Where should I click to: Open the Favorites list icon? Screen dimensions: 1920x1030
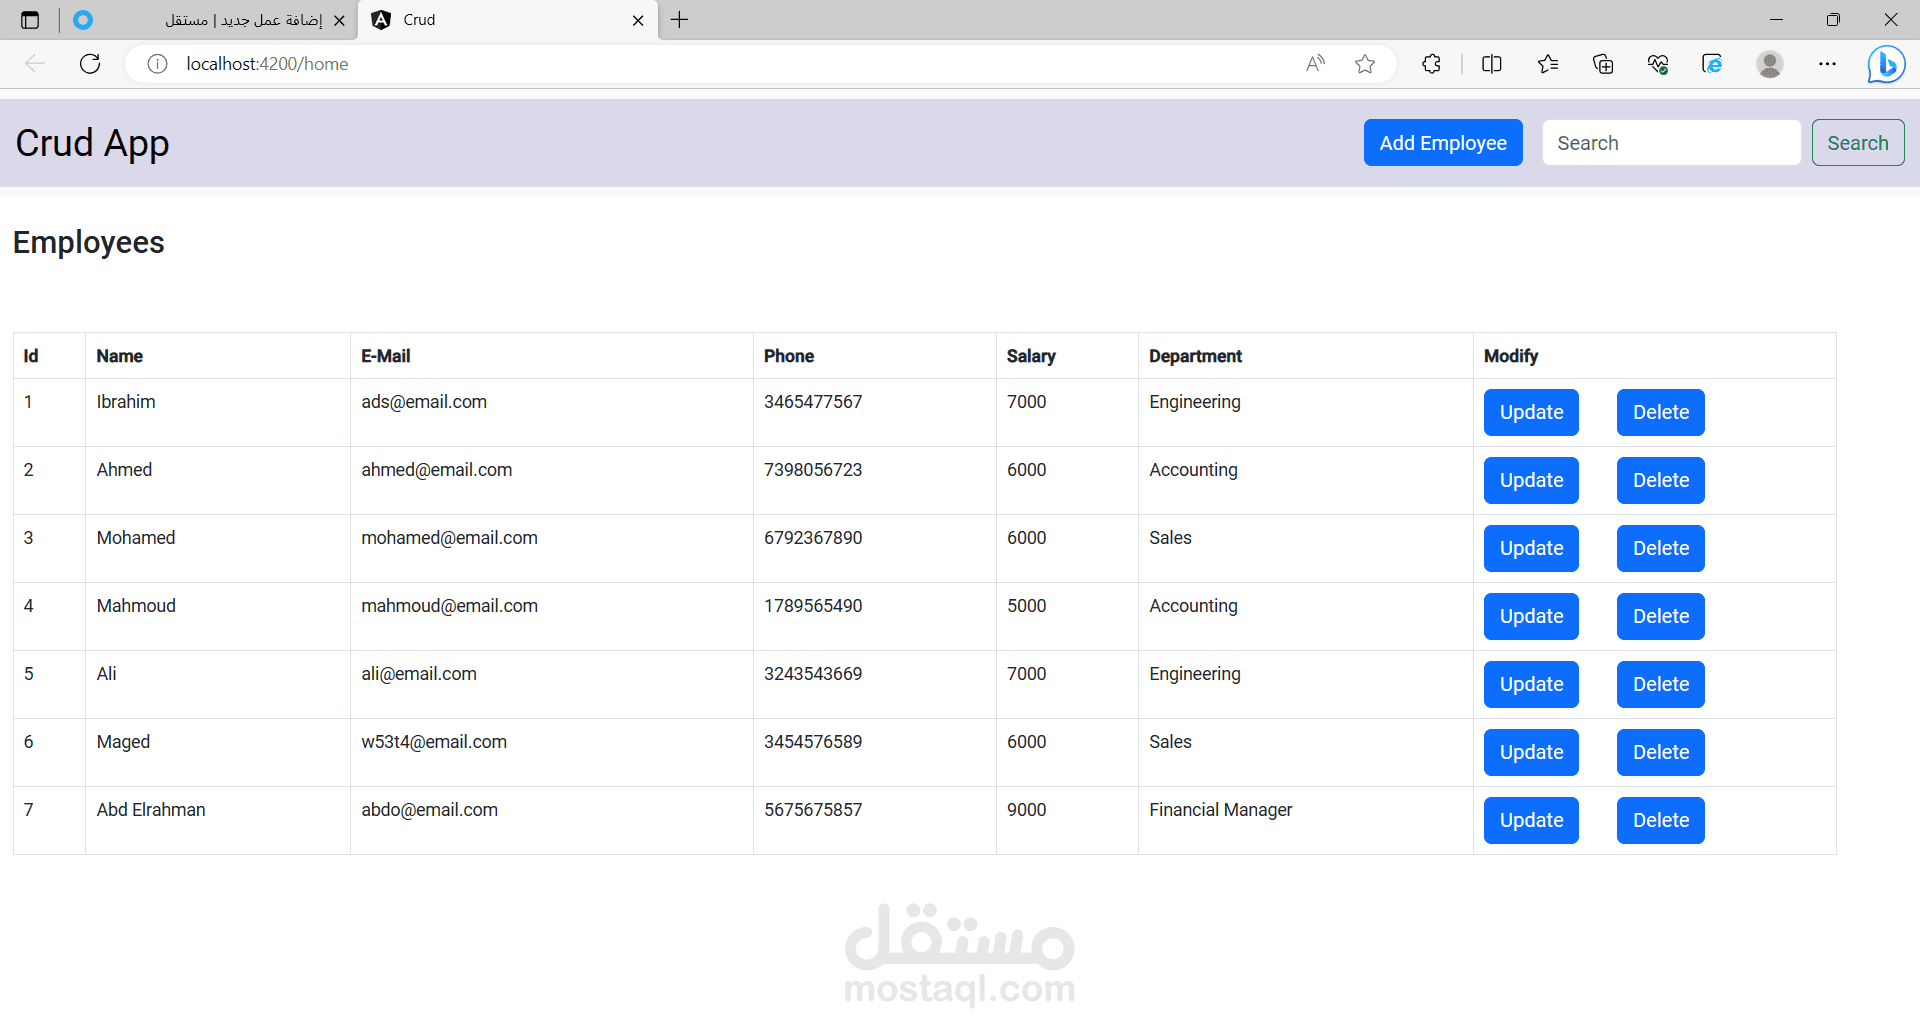1548,64
